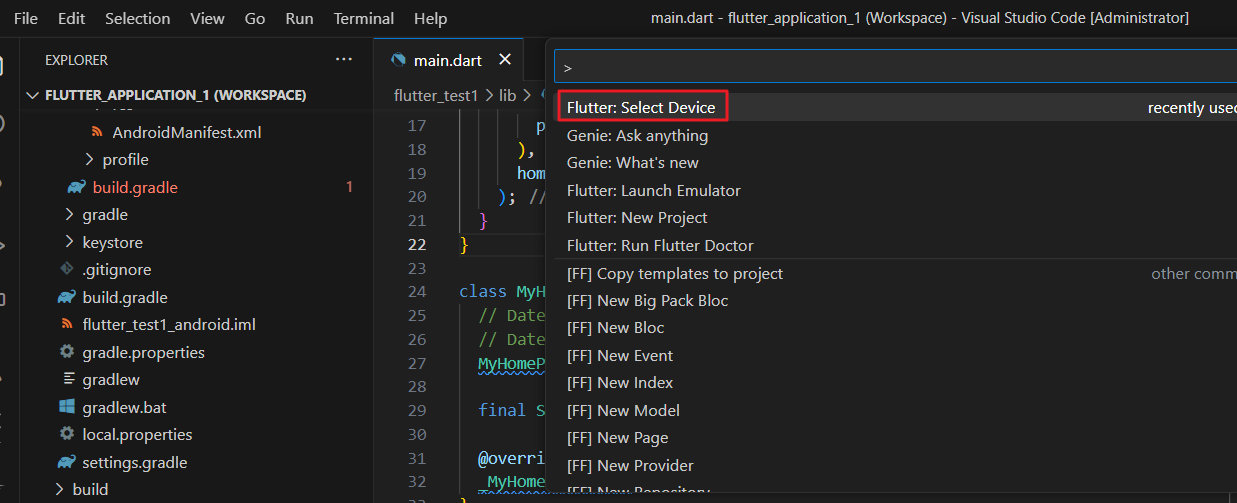This screenshot has height=503, width=1237.
Task: Open the Edit menu
Action: click(x=71, y=18)
